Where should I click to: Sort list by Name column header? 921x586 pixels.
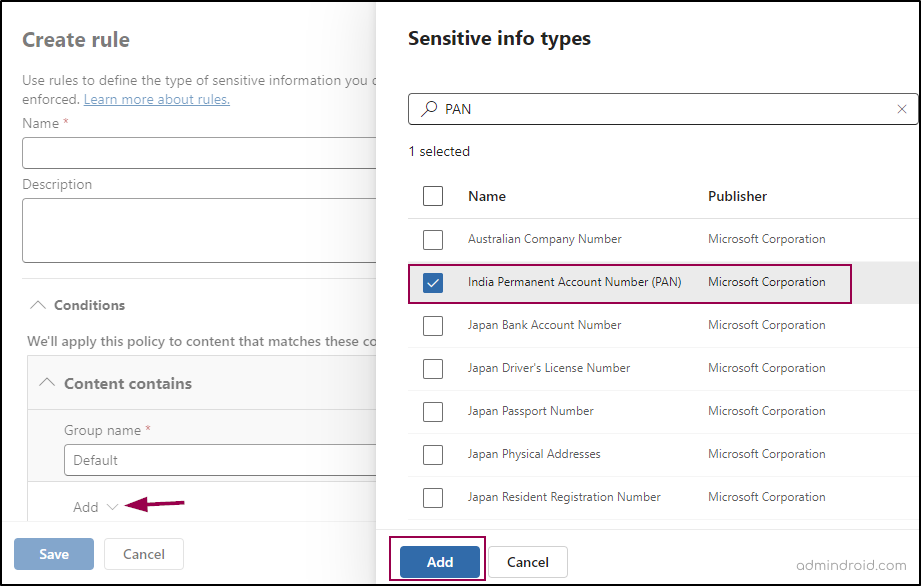pos(487,196)
